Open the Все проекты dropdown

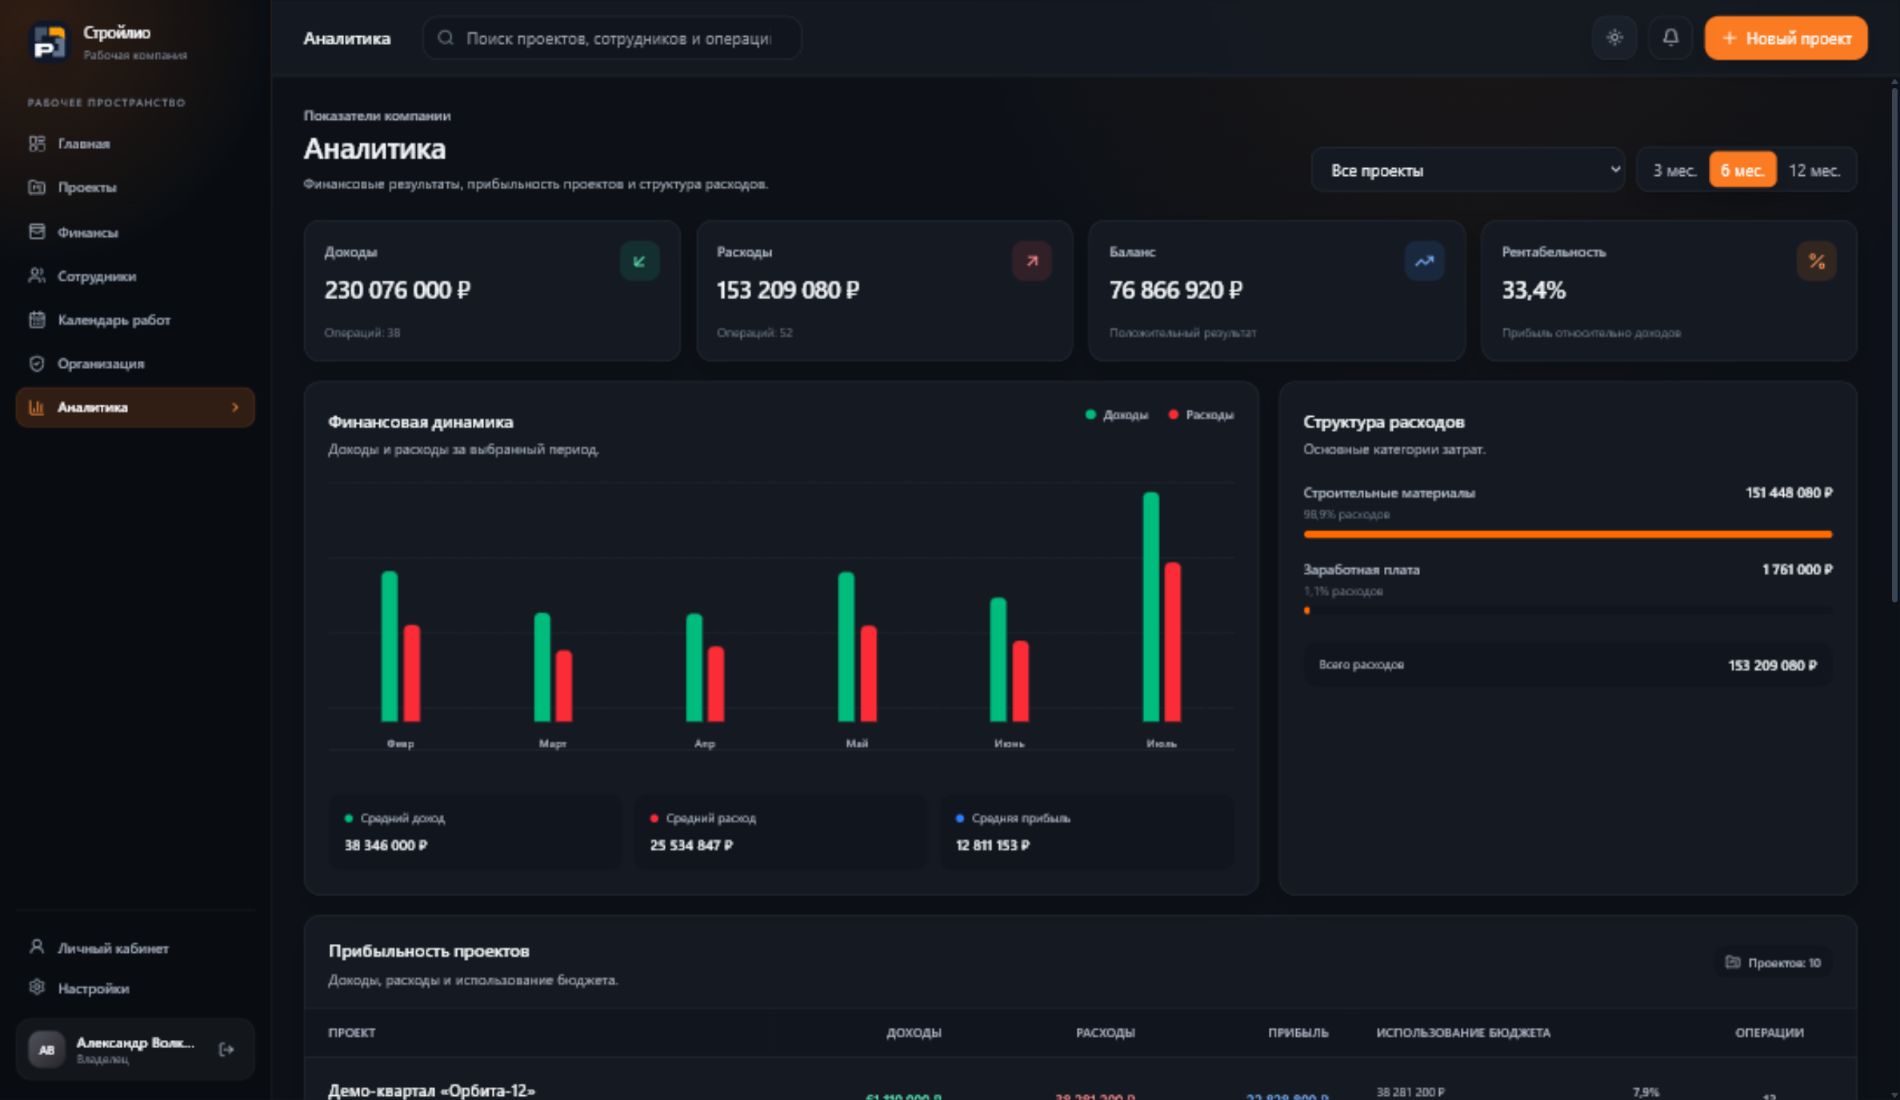[x=1467, y=170]
